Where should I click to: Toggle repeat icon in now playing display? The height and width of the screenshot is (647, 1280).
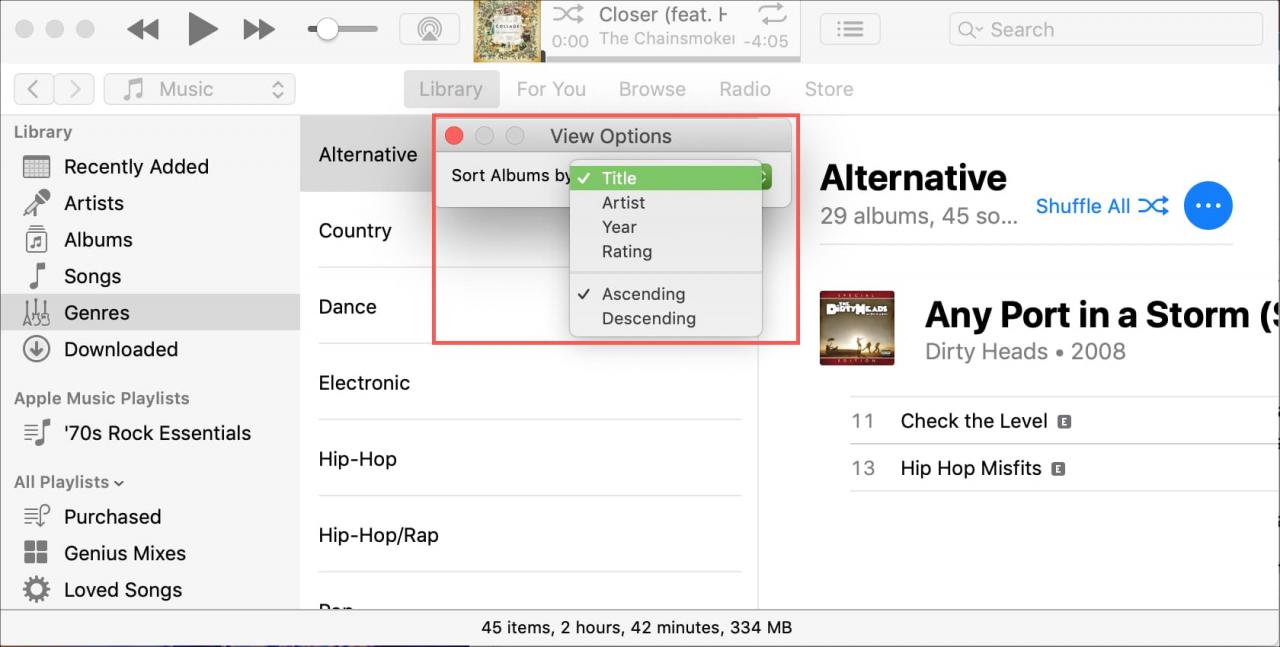point(772,14)
